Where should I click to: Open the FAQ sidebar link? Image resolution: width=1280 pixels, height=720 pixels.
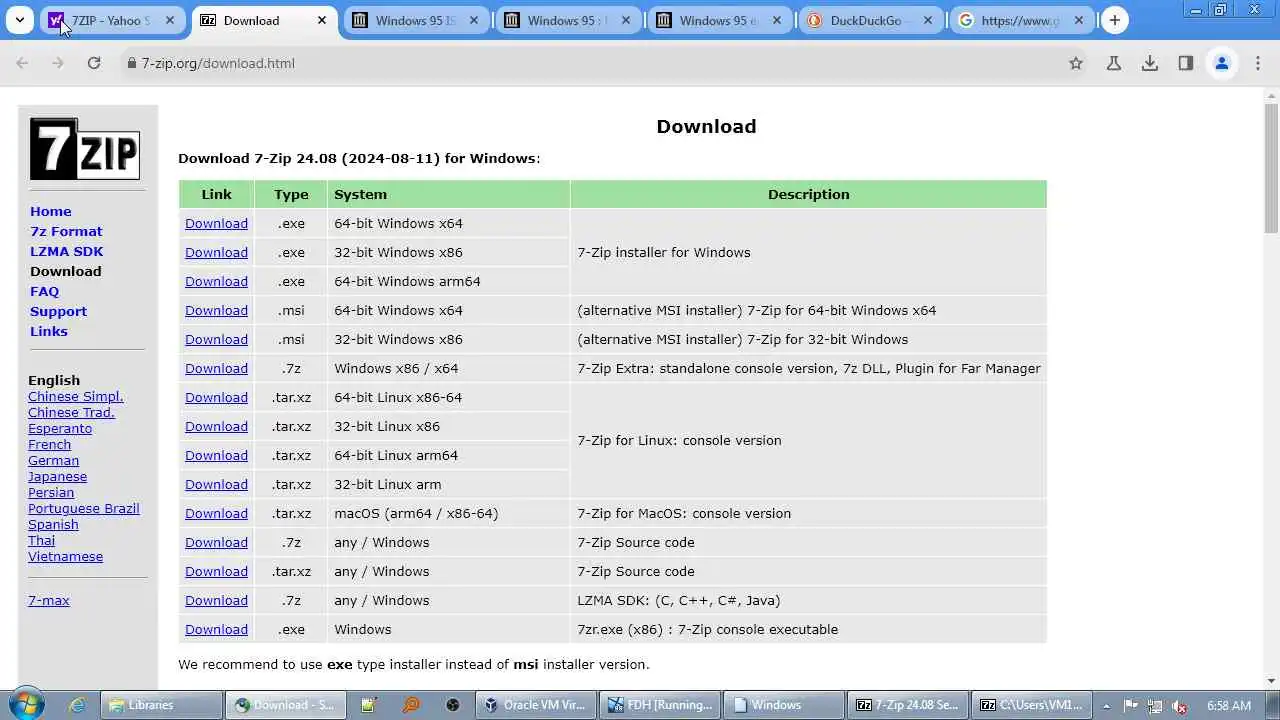(44, 291)
